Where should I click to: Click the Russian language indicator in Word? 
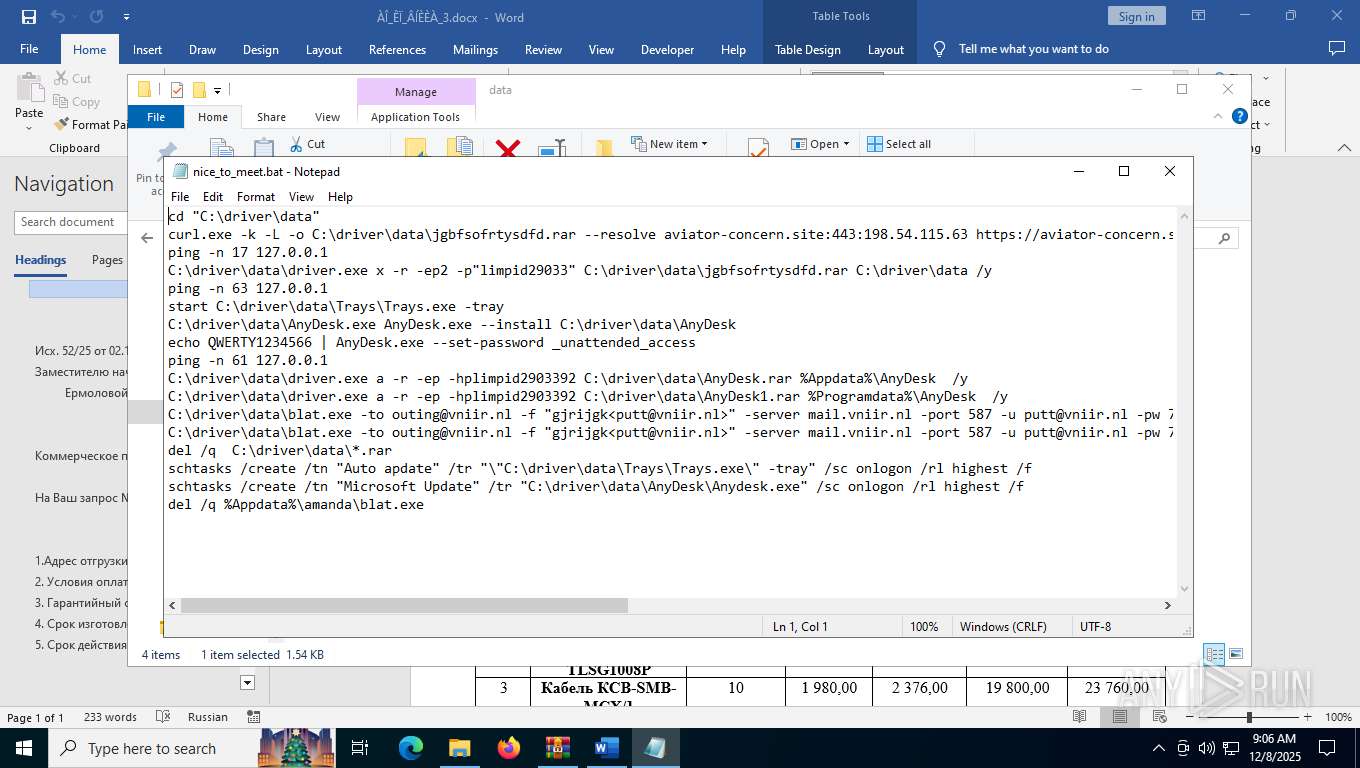coord(208,717)
